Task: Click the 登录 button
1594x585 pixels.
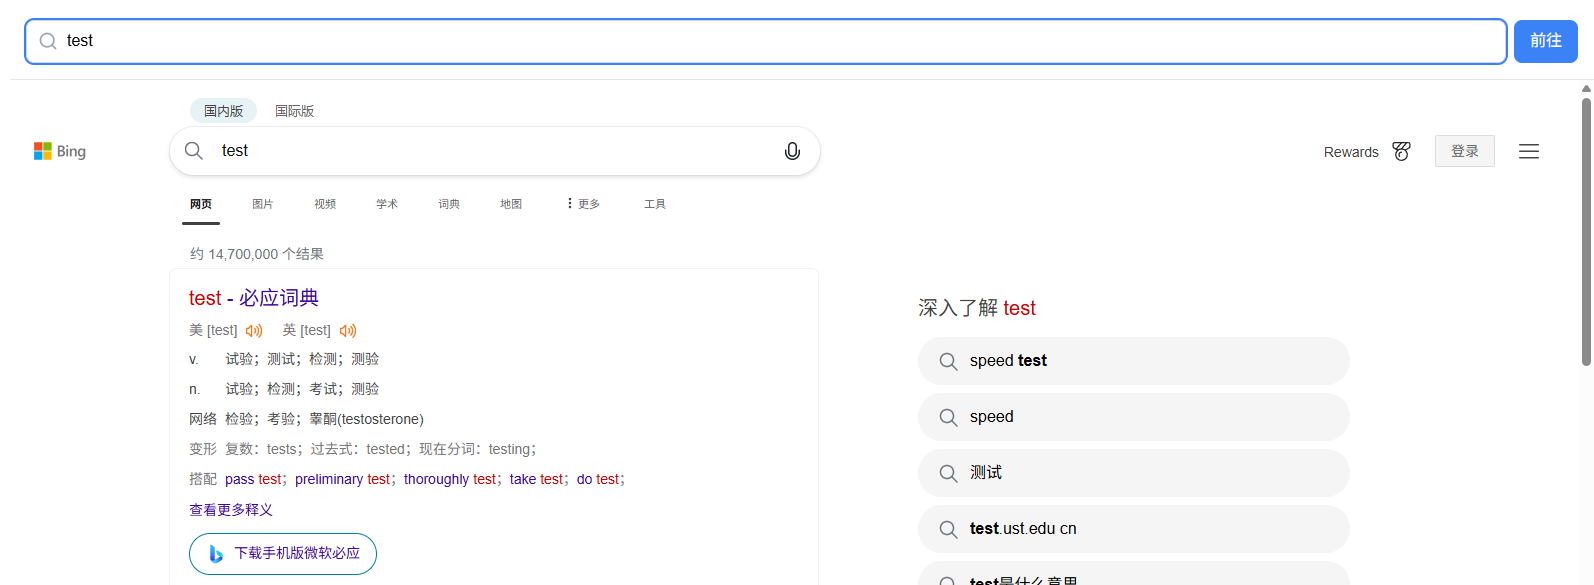Action: tap(1464, 151)
